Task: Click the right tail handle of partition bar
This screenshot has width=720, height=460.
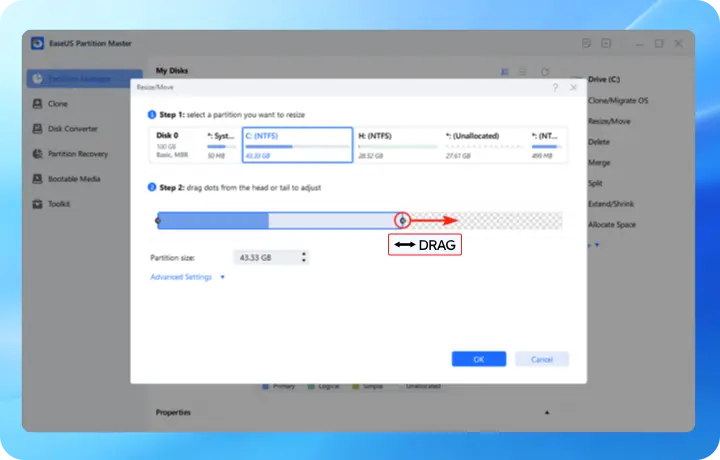Action: coord(403,221)
